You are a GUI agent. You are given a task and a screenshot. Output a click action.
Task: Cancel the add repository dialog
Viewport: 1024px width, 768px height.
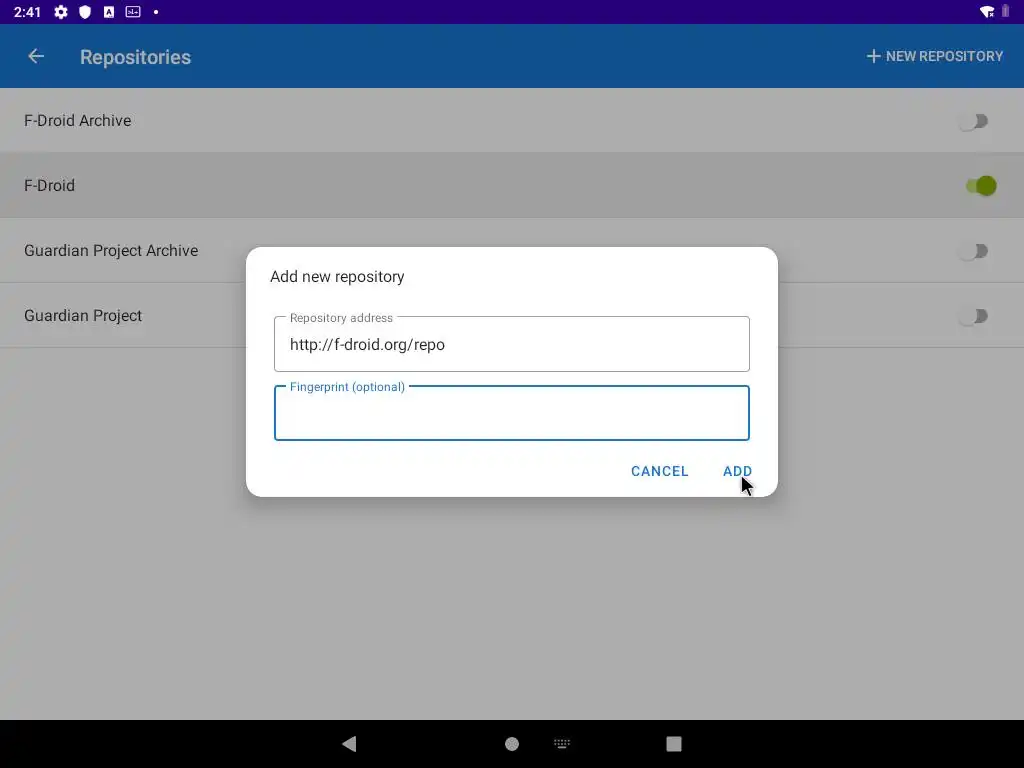click(x=660, y=471)
